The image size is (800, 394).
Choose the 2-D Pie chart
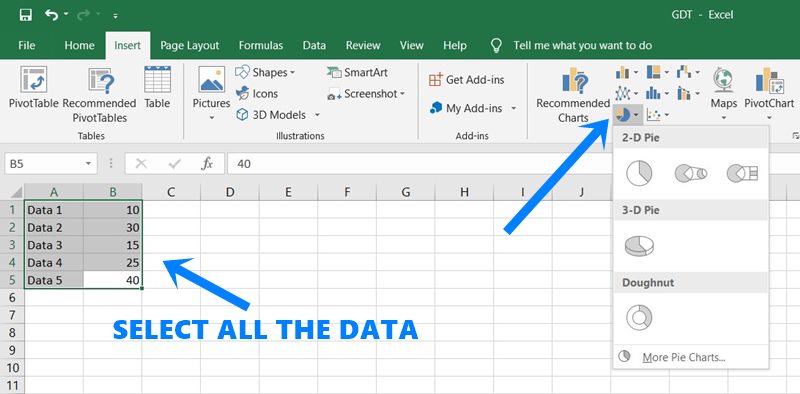coord(639,174)
